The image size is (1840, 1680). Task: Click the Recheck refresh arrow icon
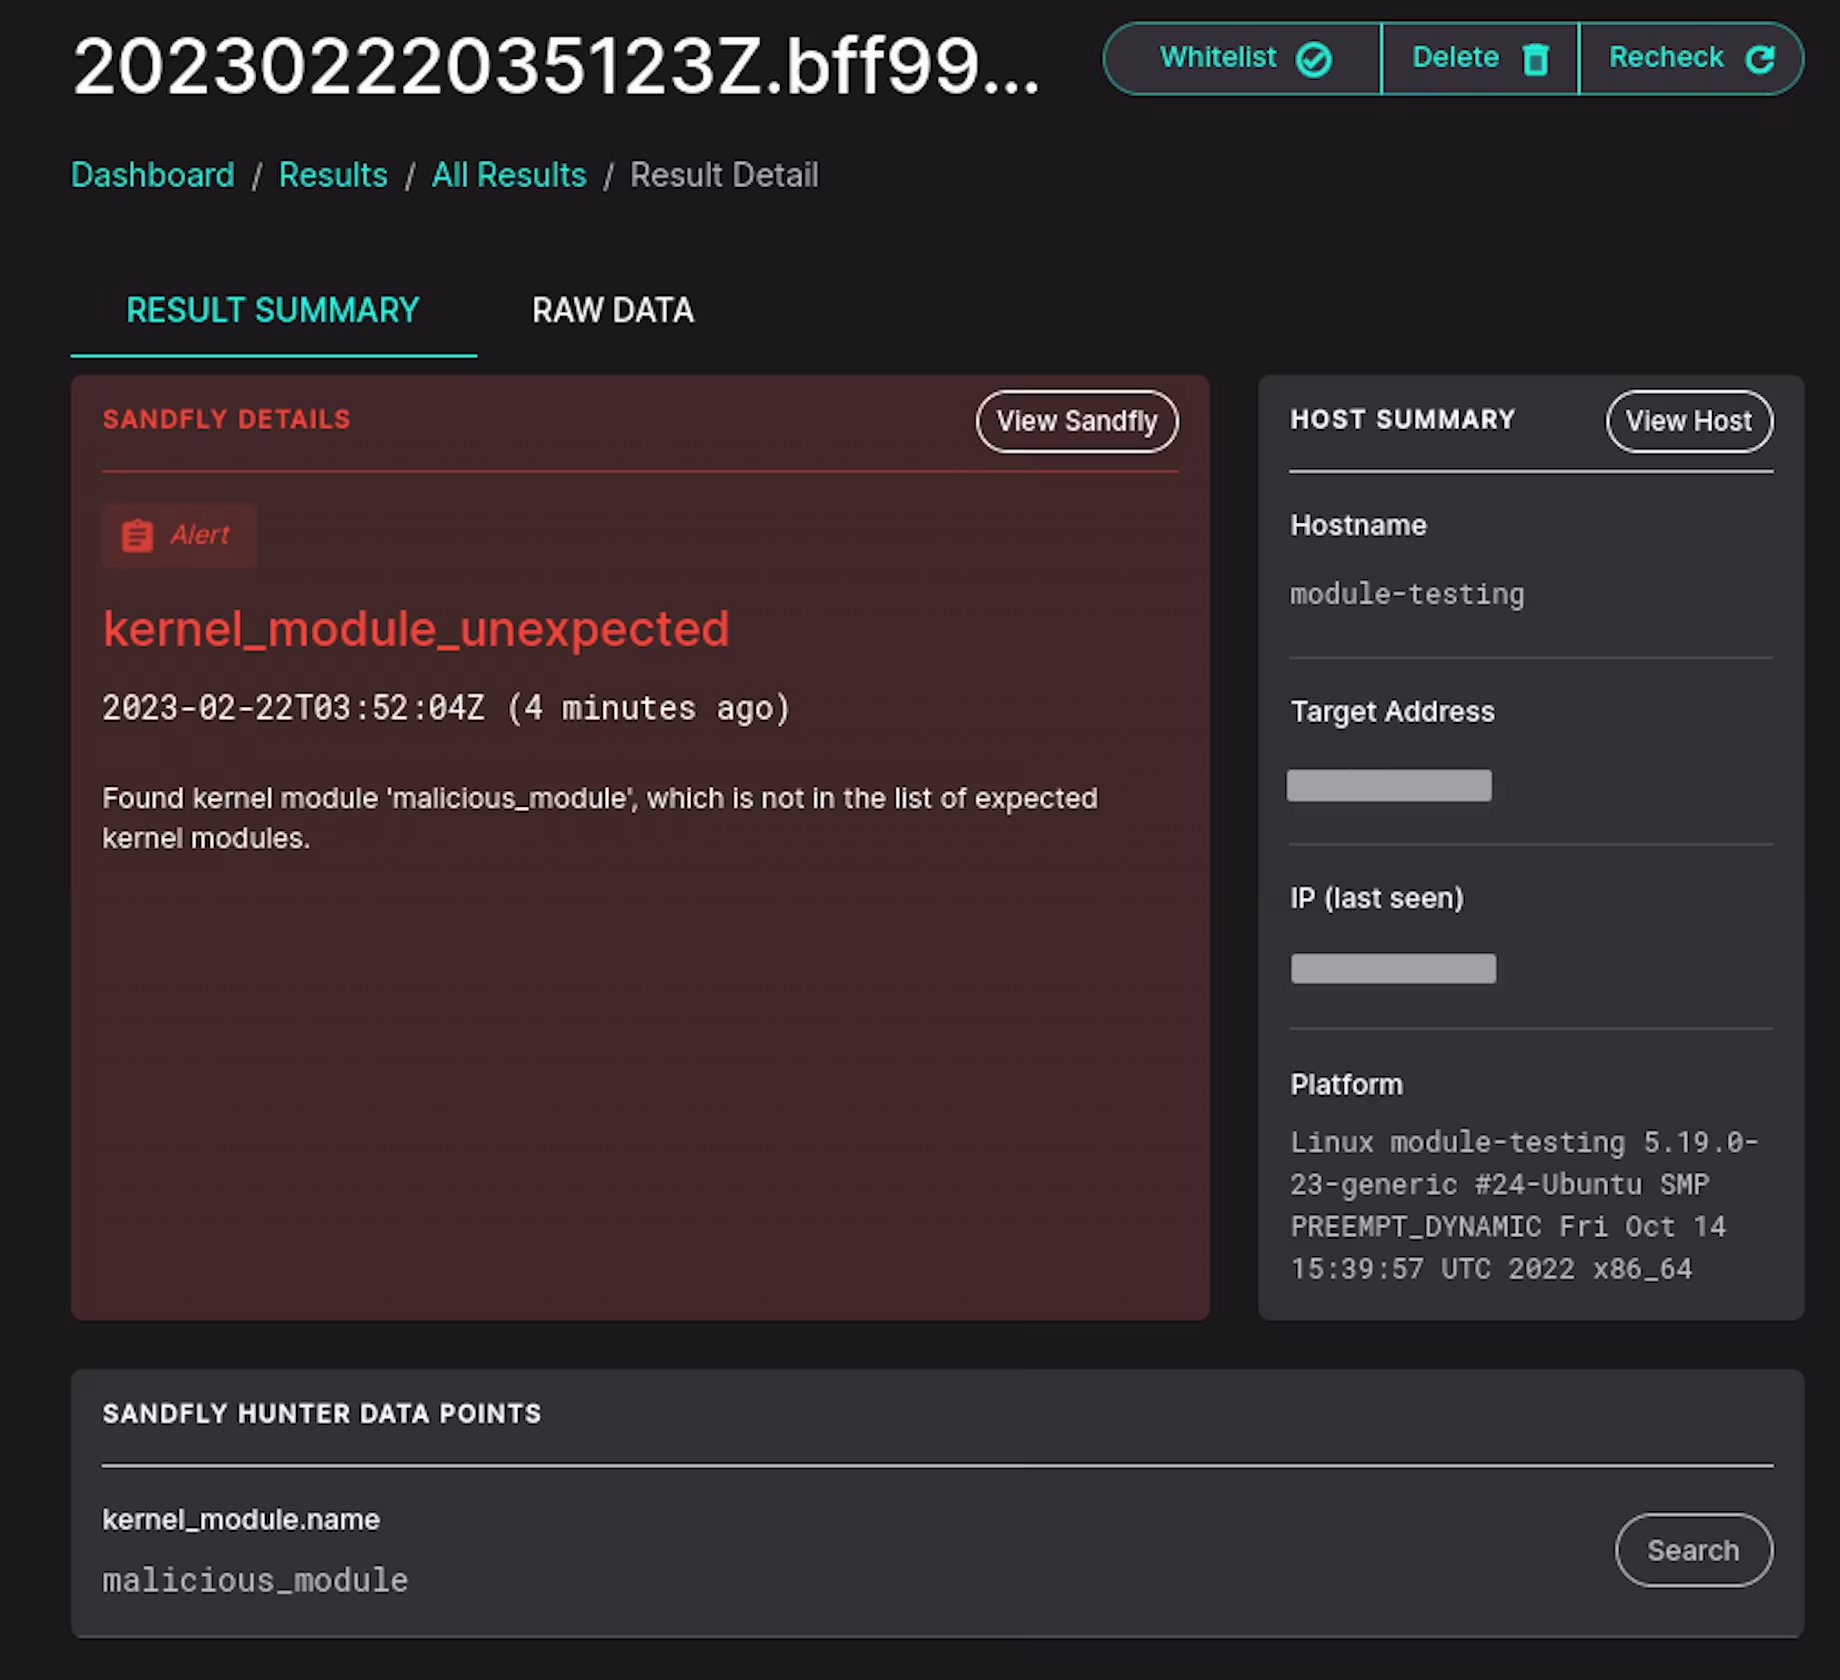click(1760, 60)
